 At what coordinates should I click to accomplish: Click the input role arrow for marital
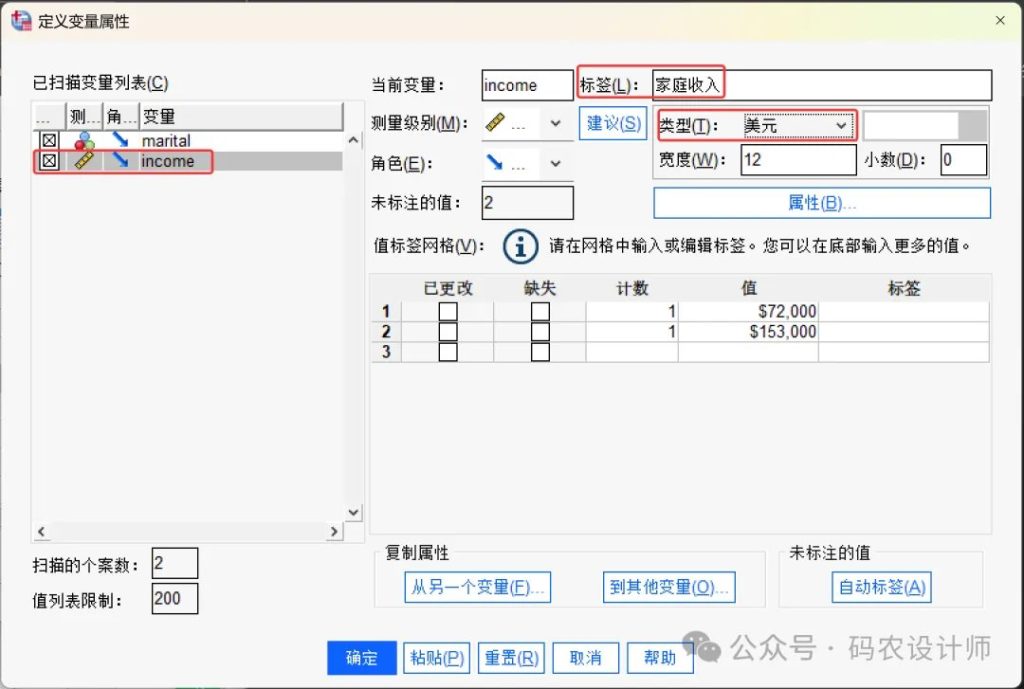121,141
